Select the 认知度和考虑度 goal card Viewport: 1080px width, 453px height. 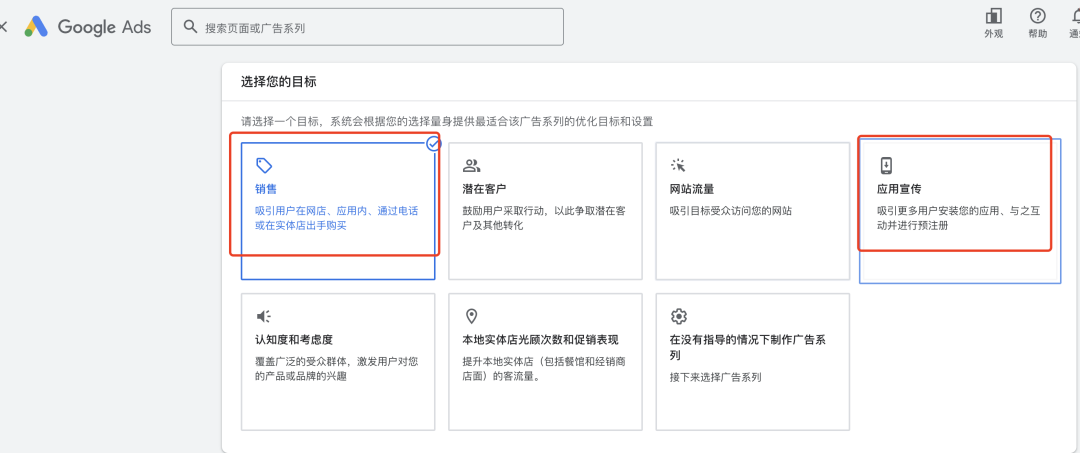(x=338, y=361)
